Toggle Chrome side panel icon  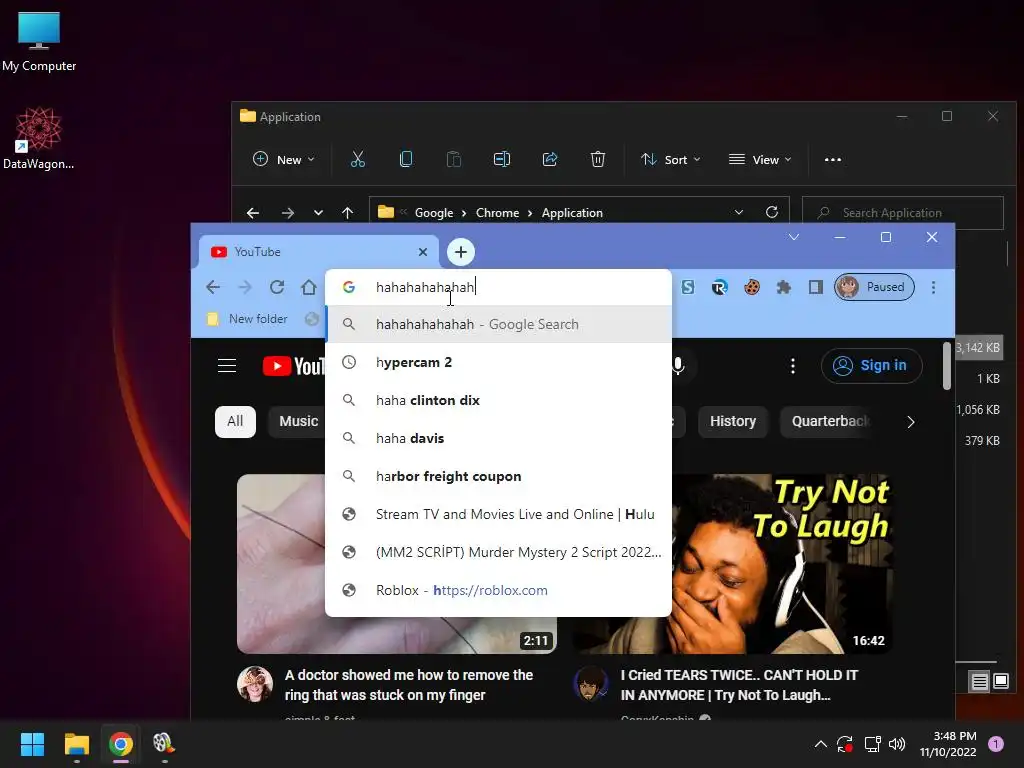click(816, 287)
